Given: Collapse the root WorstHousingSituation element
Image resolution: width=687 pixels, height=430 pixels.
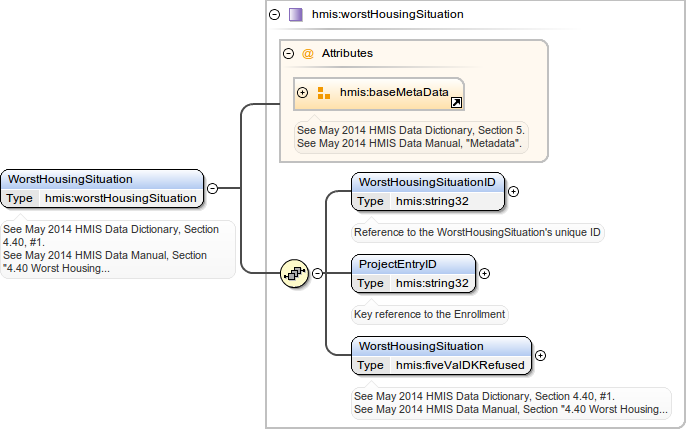Looking at the screenshot, I should point(213,187).
